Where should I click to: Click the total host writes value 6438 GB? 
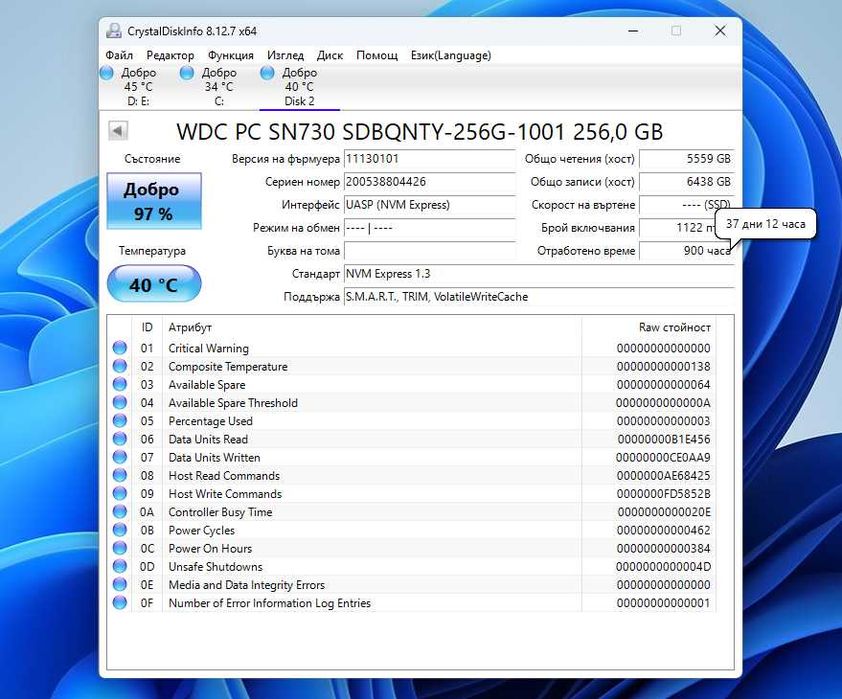pos(686,182)
